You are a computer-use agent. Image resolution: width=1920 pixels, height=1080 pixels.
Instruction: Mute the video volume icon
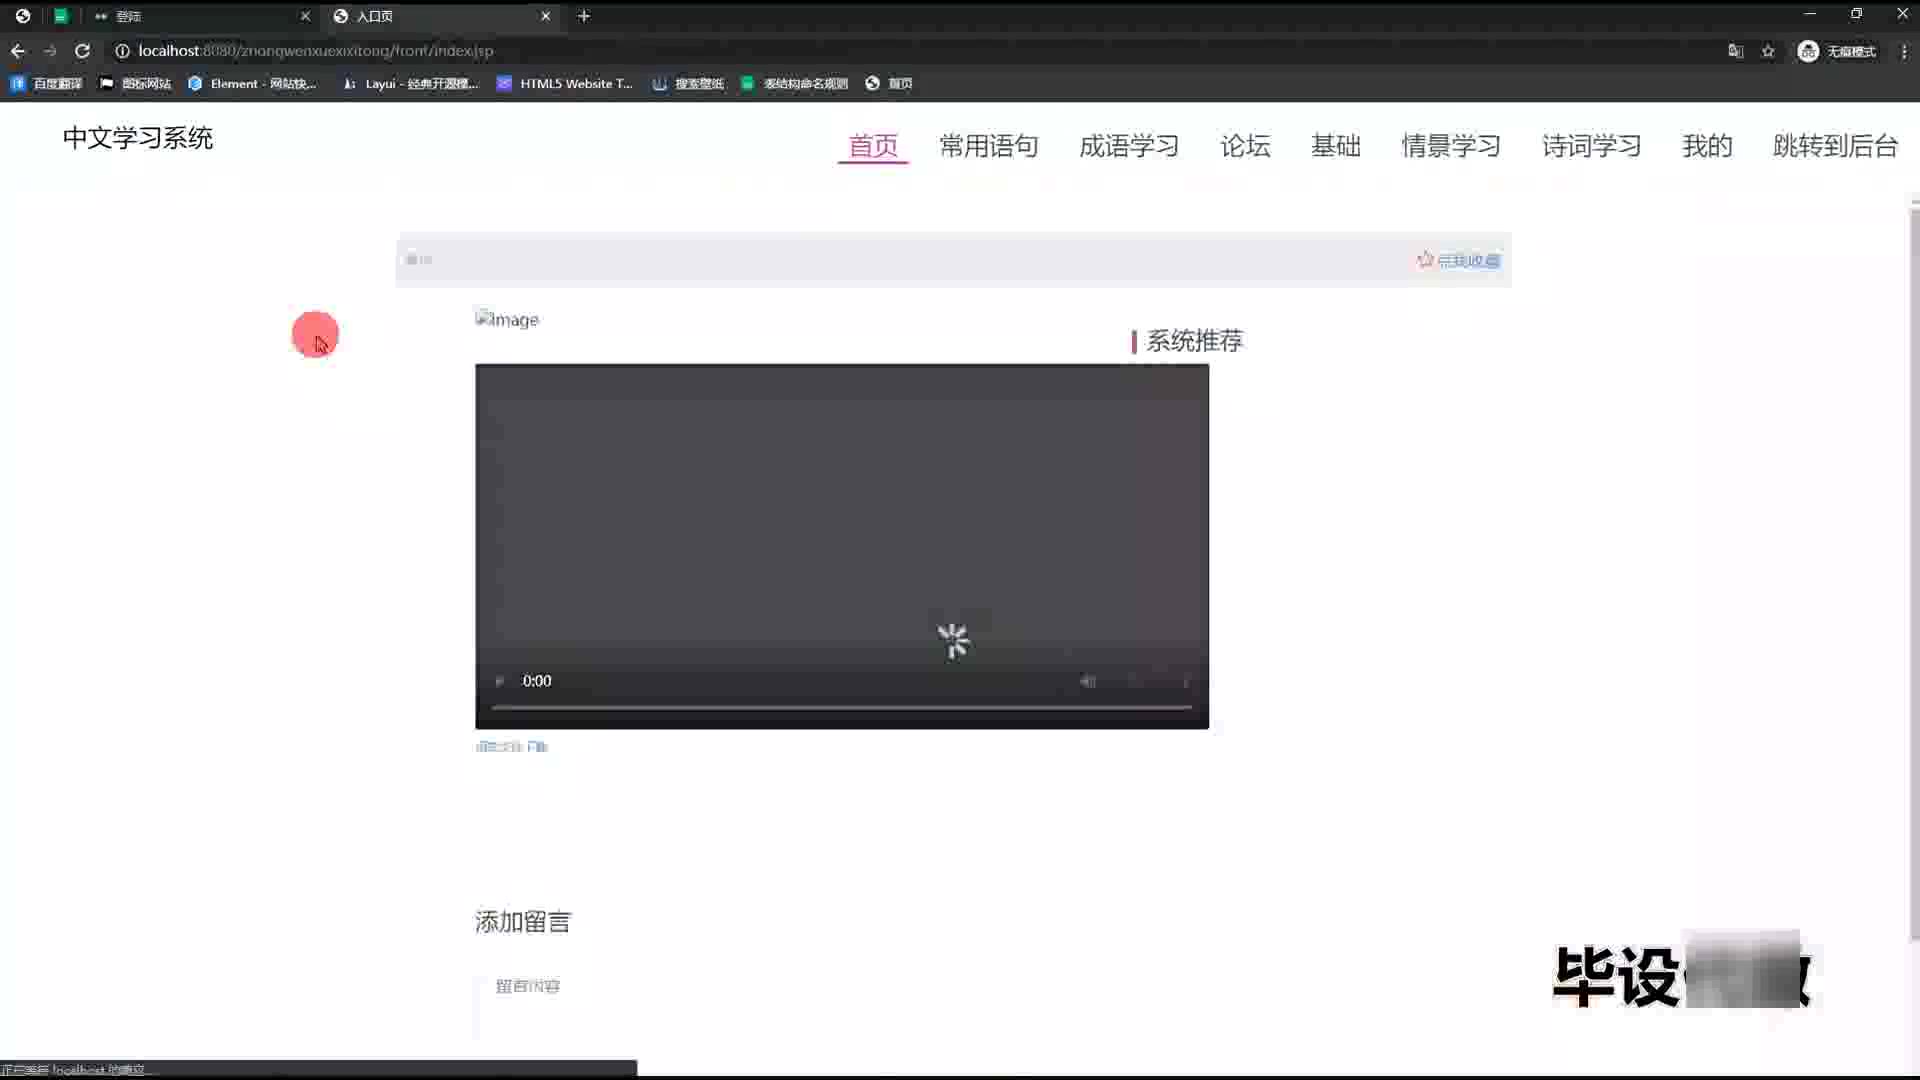pos(1087,682)
